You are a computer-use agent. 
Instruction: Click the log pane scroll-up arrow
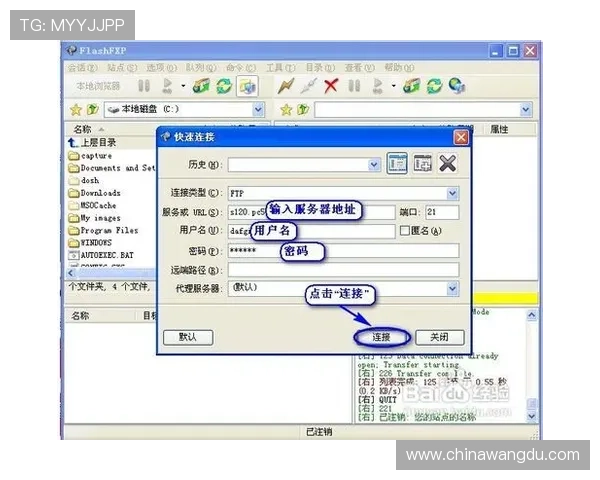pyautogui.click(x=532, y=315)
